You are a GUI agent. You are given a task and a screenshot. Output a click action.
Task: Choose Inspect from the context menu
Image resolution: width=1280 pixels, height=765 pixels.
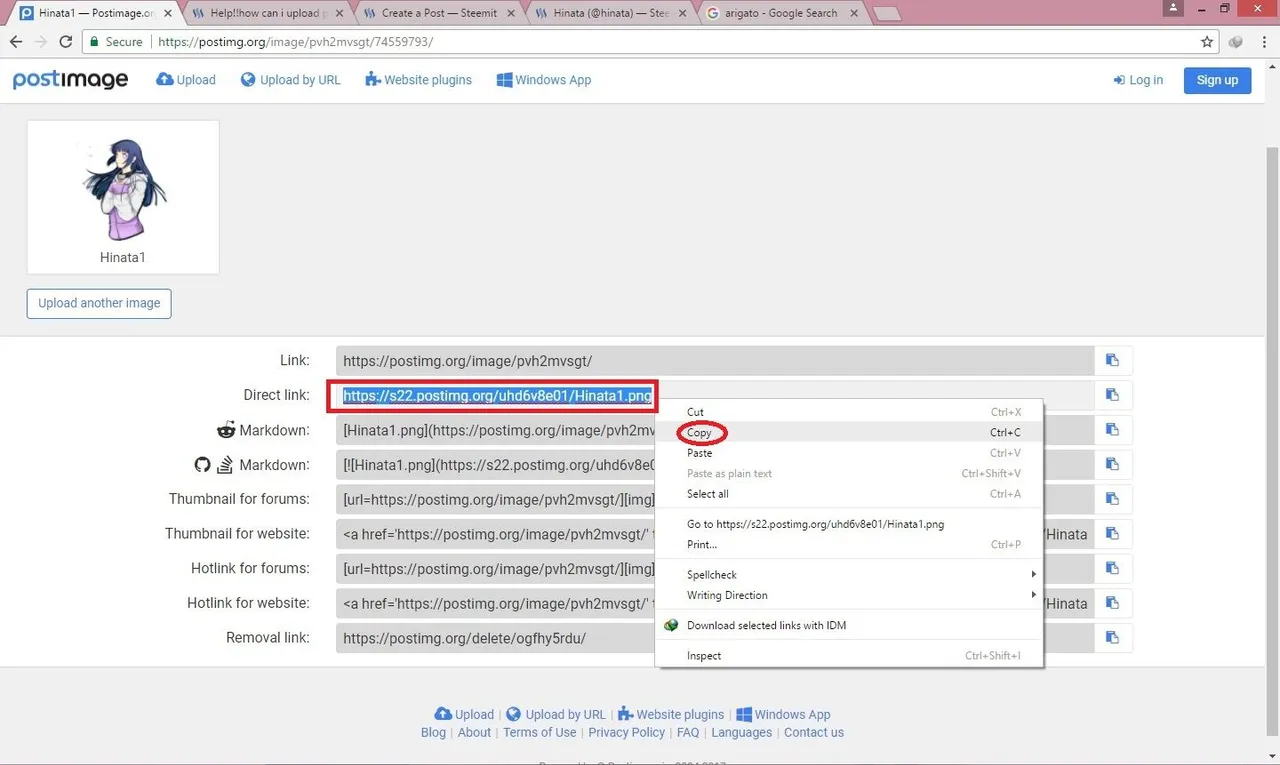click(849, 656)
